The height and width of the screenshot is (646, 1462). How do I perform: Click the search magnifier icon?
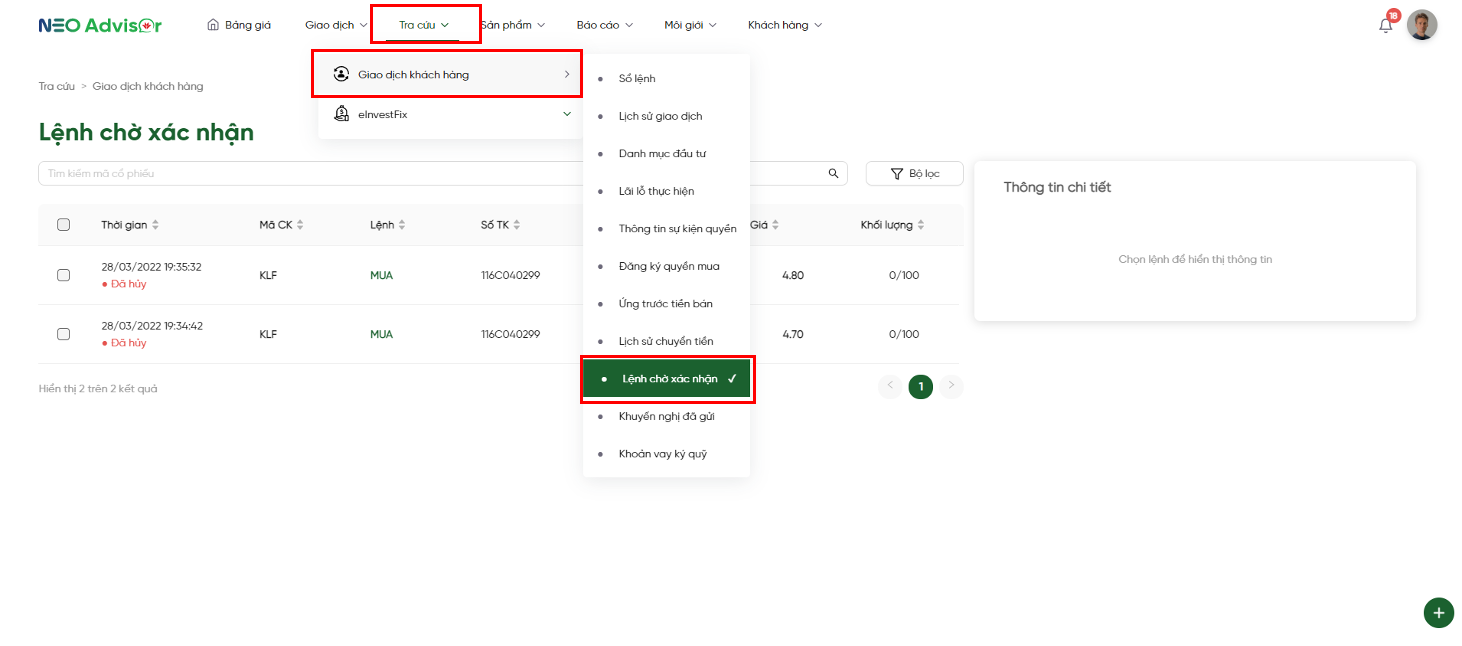pyautogui.click(x=833, y=174)
